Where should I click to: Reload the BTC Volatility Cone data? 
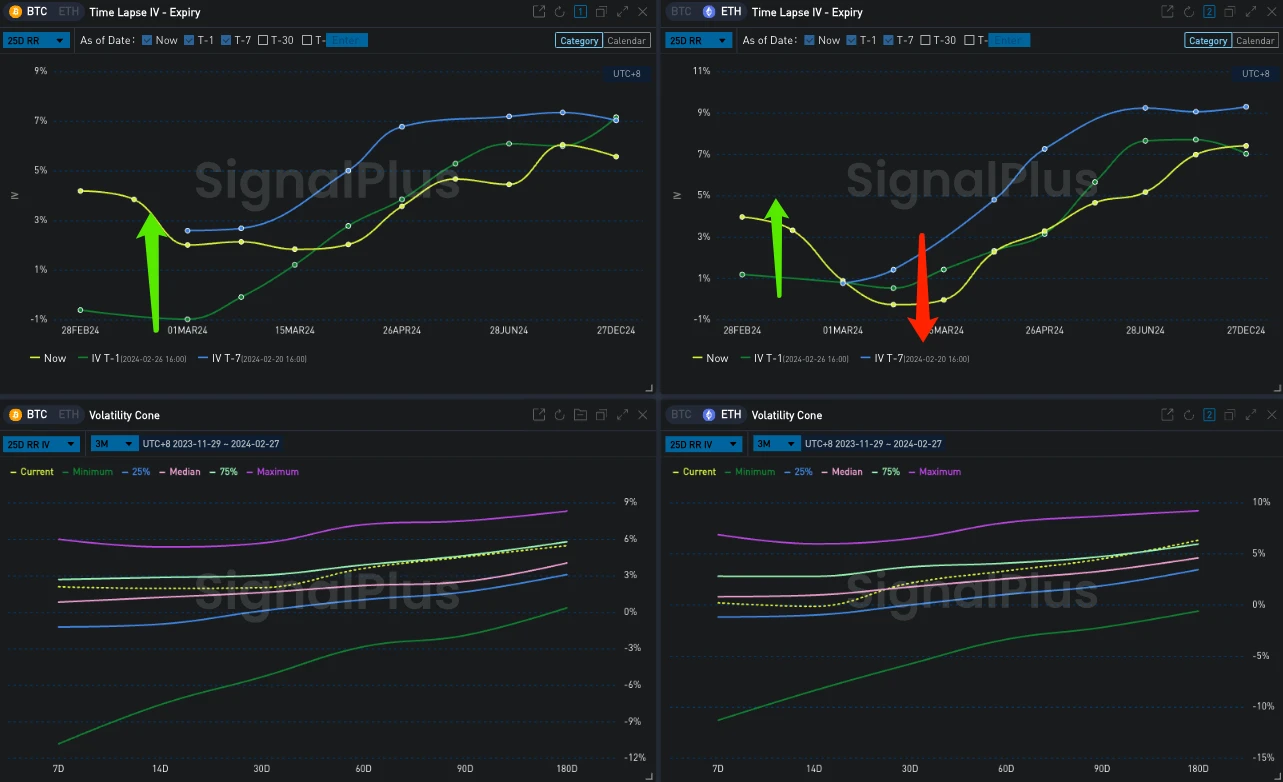click(559, 414)
